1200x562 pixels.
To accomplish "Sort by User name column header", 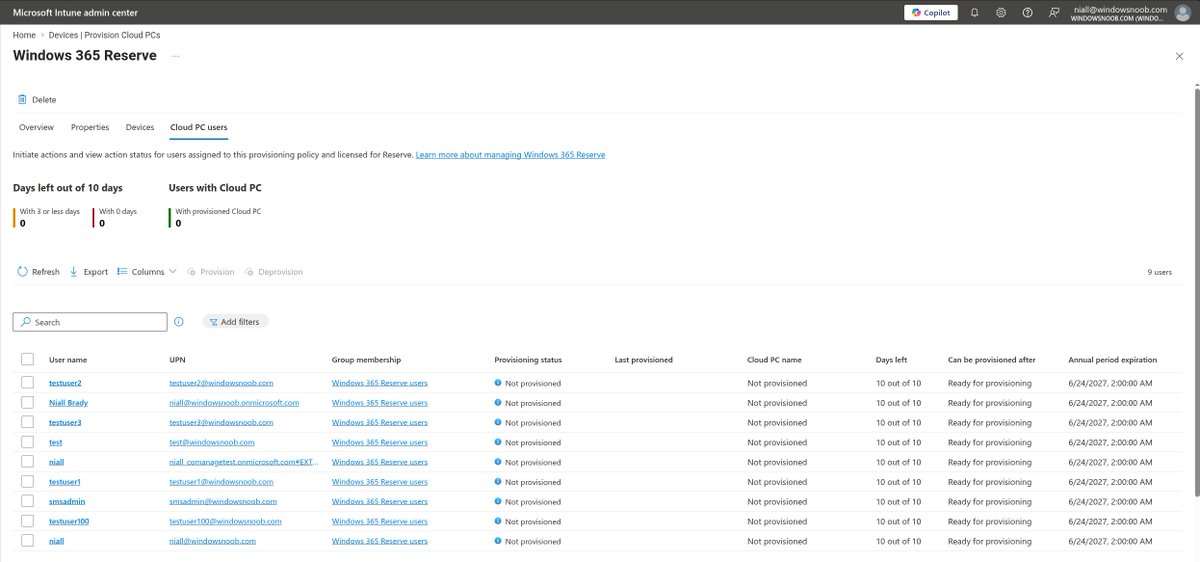I will [68, 360].
